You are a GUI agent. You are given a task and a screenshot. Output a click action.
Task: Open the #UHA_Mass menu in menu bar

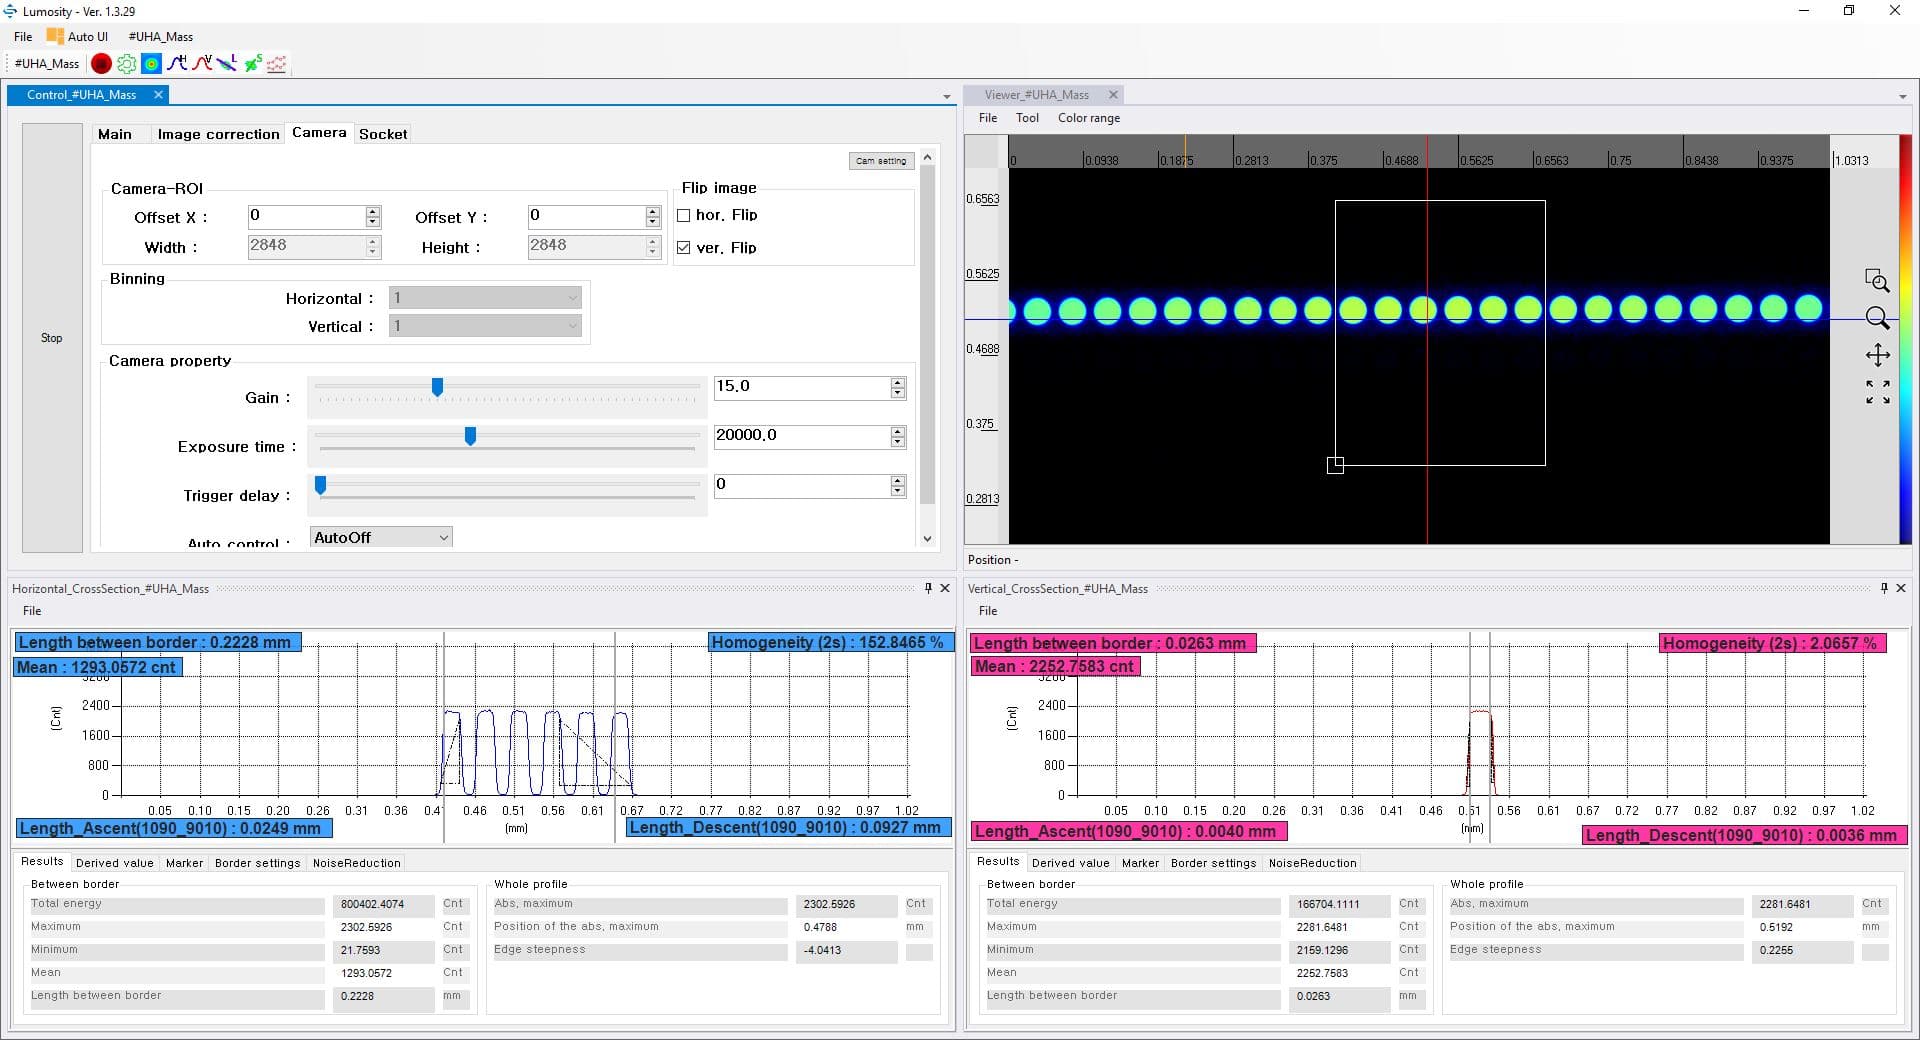(x=160, y=36)
